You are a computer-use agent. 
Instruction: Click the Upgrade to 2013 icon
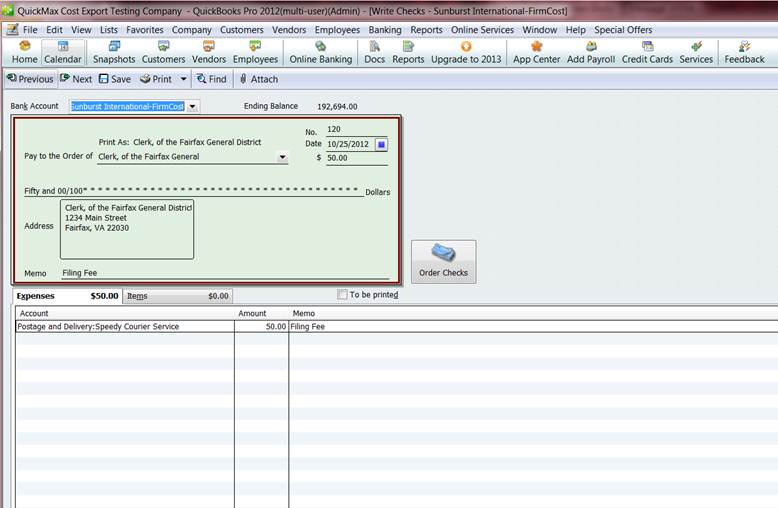(x=466, y=53)
